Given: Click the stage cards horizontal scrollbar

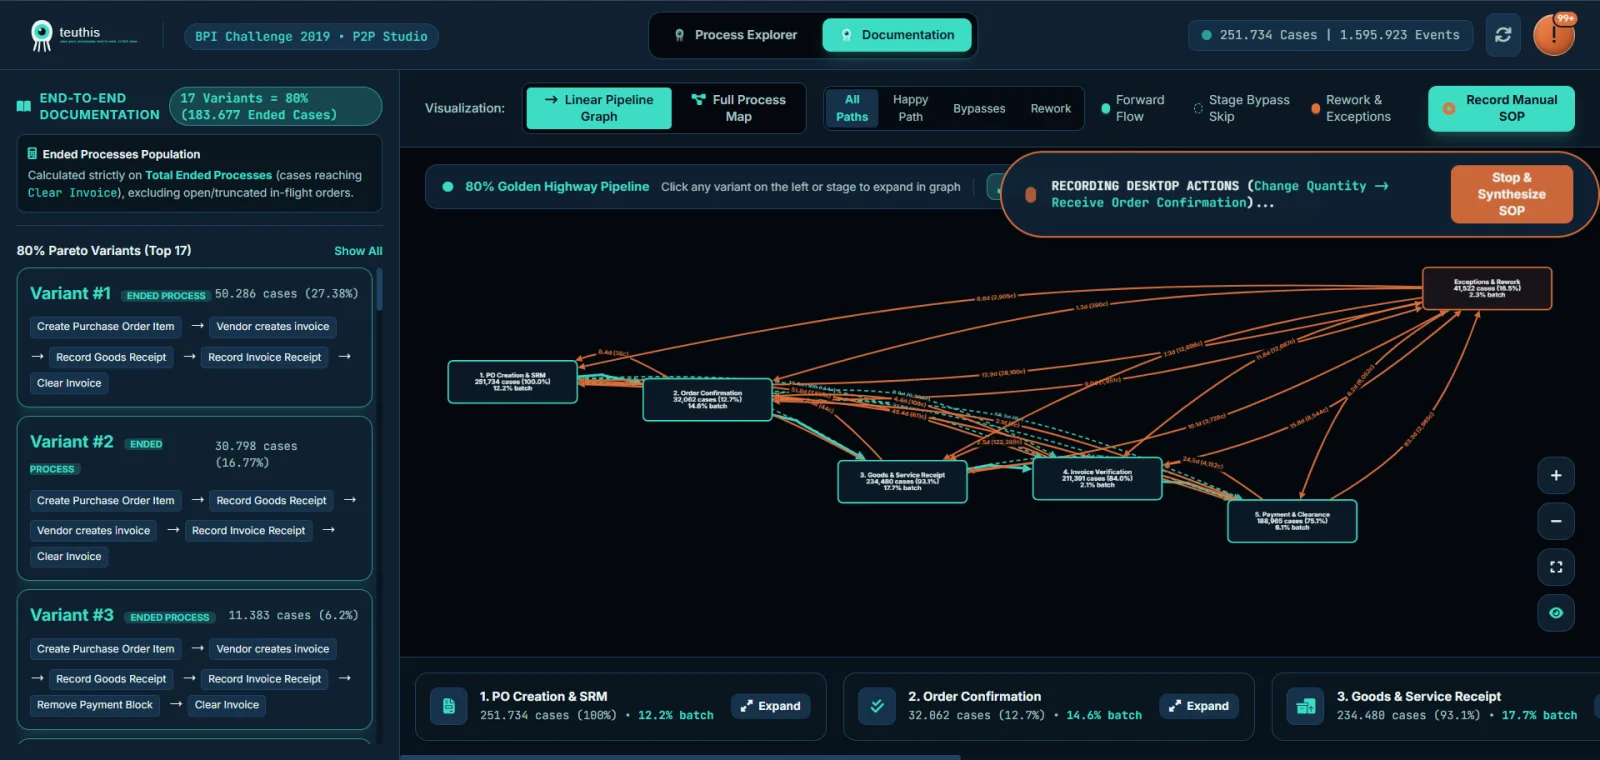Looking at the screenshot, I should coord(680,757).
